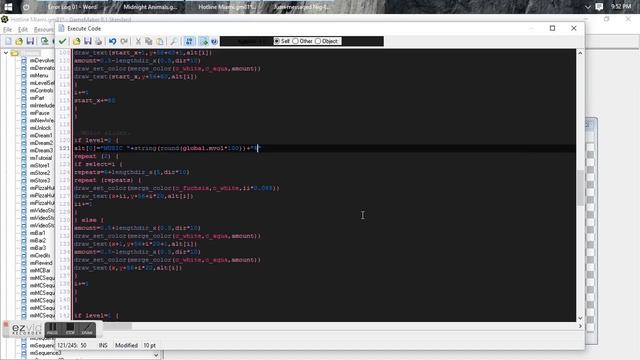Image resolution: width=640 pixels, height=360 pixels.
Task: Select rmStore3 room in resource tree
Action: (40, 180)
